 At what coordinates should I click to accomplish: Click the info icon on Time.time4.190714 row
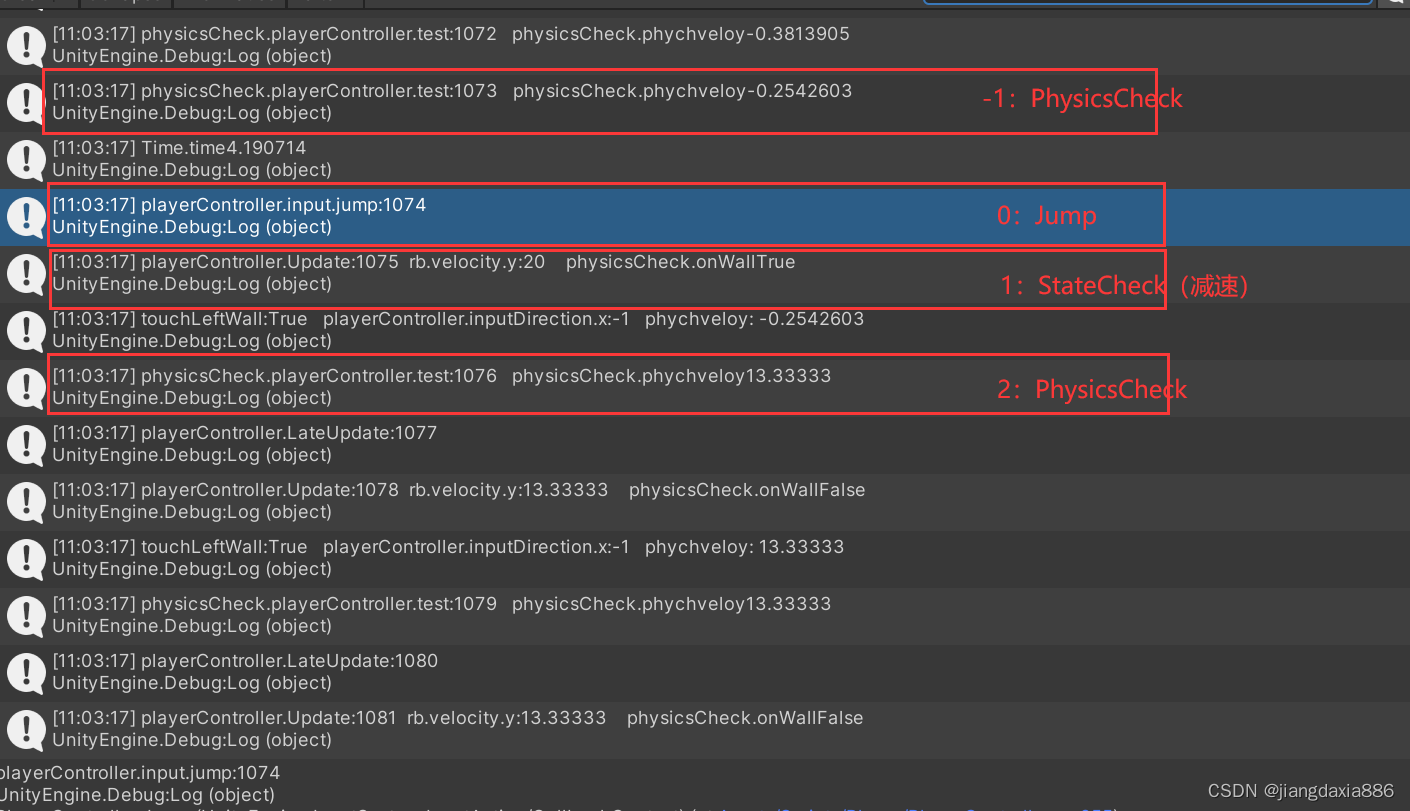24,159
